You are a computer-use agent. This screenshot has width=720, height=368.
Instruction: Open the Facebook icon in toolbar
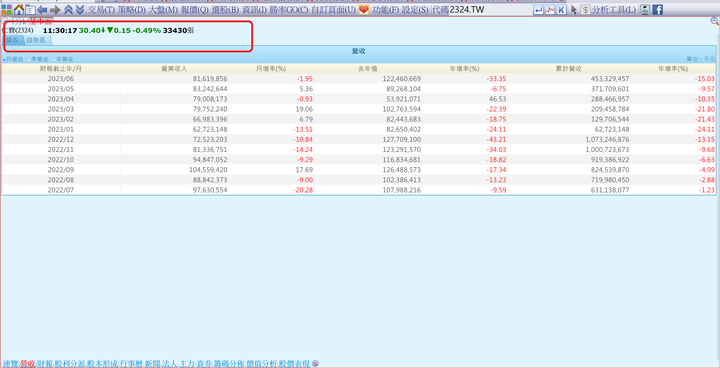(658, 10)
